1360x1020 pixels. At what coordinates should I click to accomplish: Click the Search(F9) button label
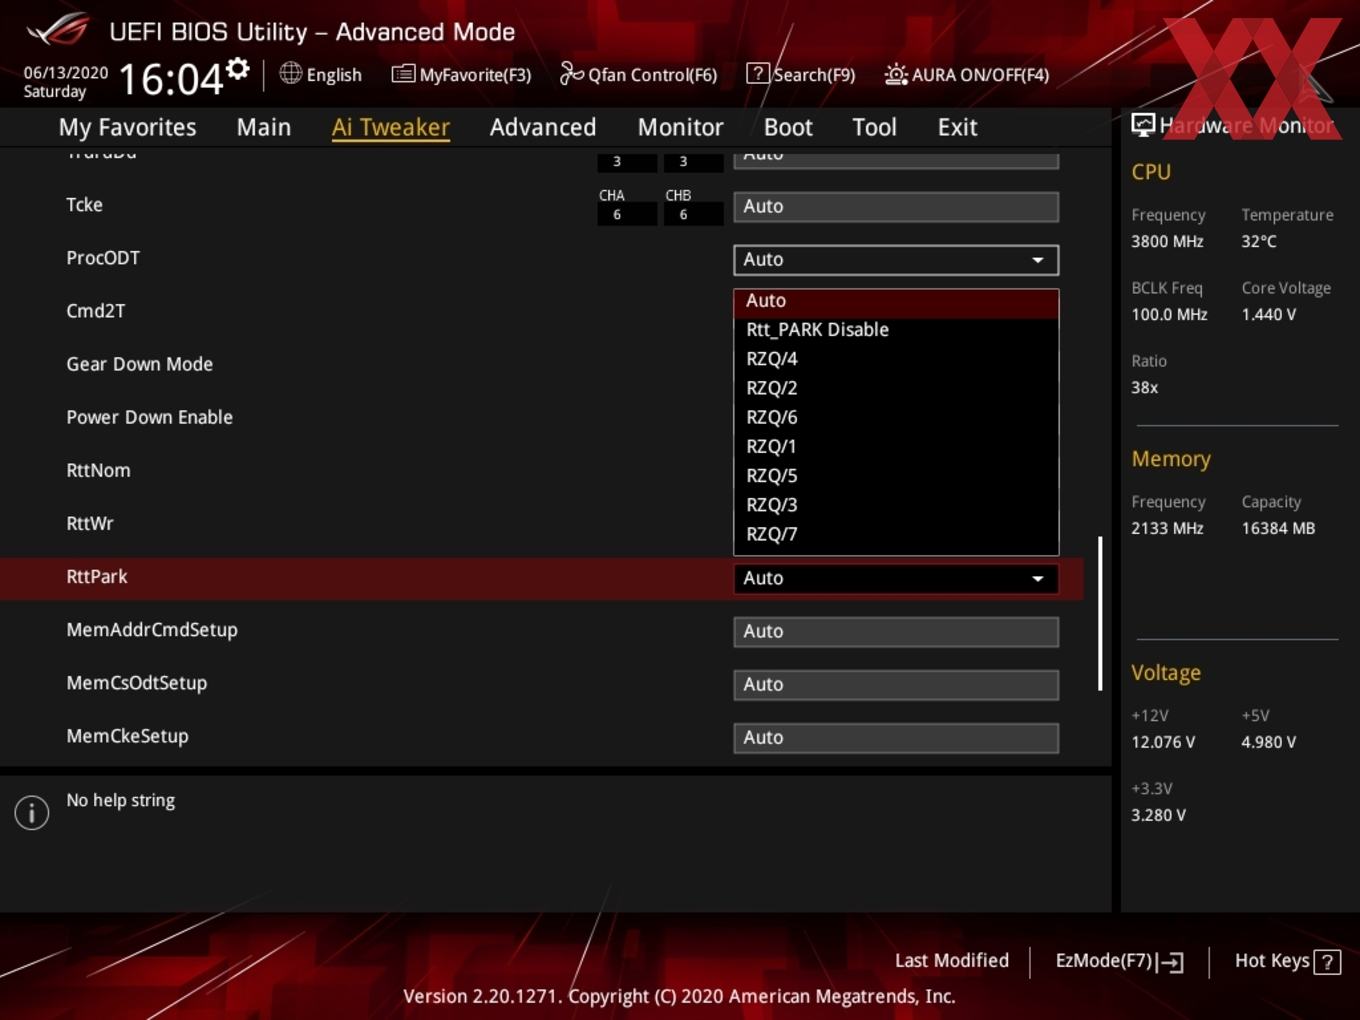click(x=814, y=75)
